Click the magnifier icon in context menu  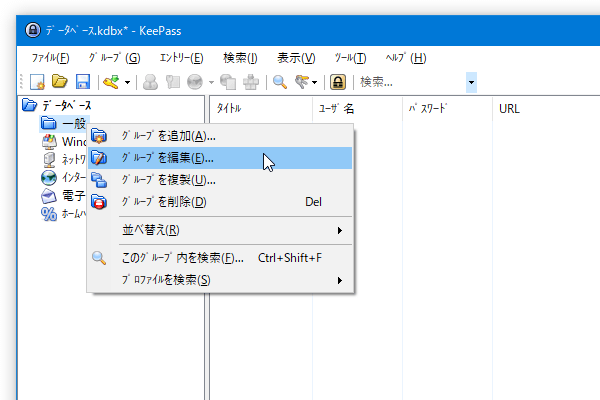coord(99,258)
